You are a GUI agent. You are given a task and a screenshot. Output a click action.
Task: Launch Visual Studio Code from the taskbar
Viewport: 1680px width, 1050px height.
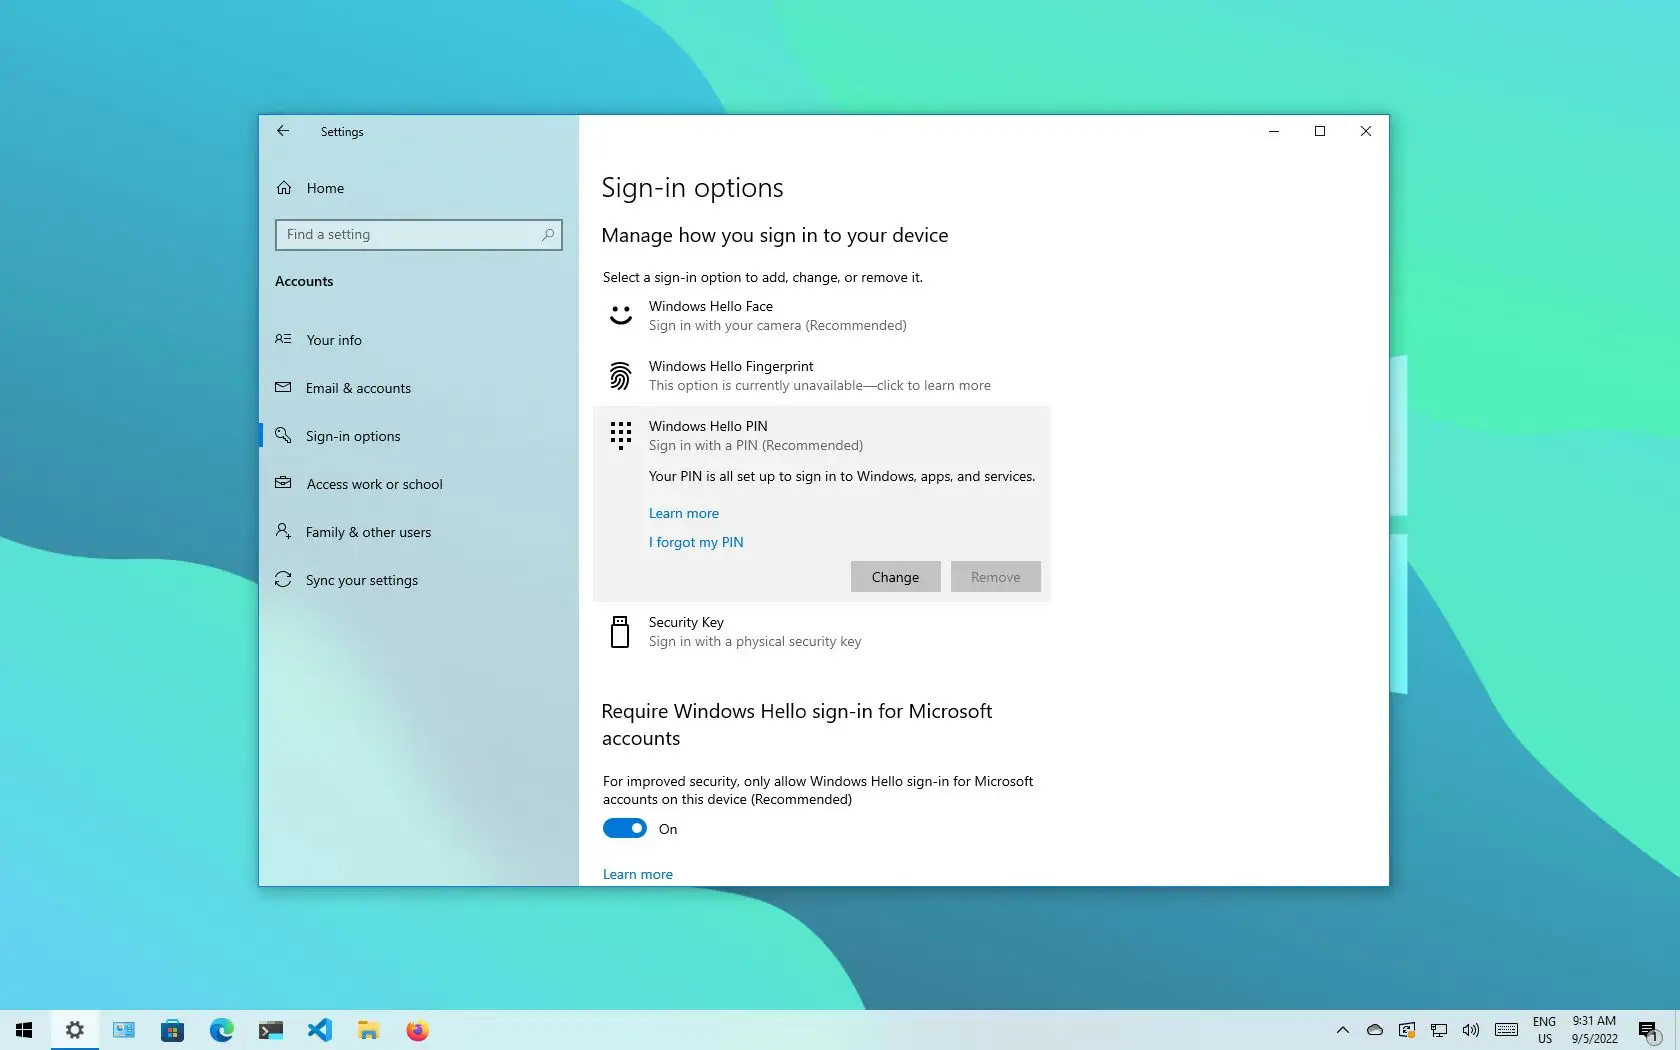point(319,1031)
